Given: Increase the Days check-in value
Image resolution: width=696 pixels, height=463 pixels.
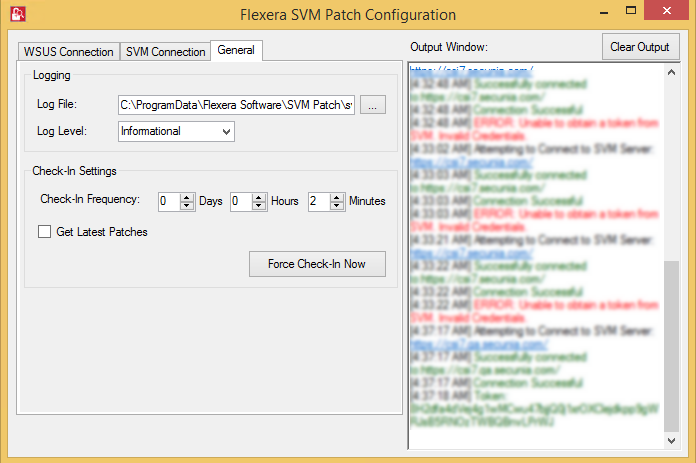Looking at the screenshot, I should pos(187,197).
